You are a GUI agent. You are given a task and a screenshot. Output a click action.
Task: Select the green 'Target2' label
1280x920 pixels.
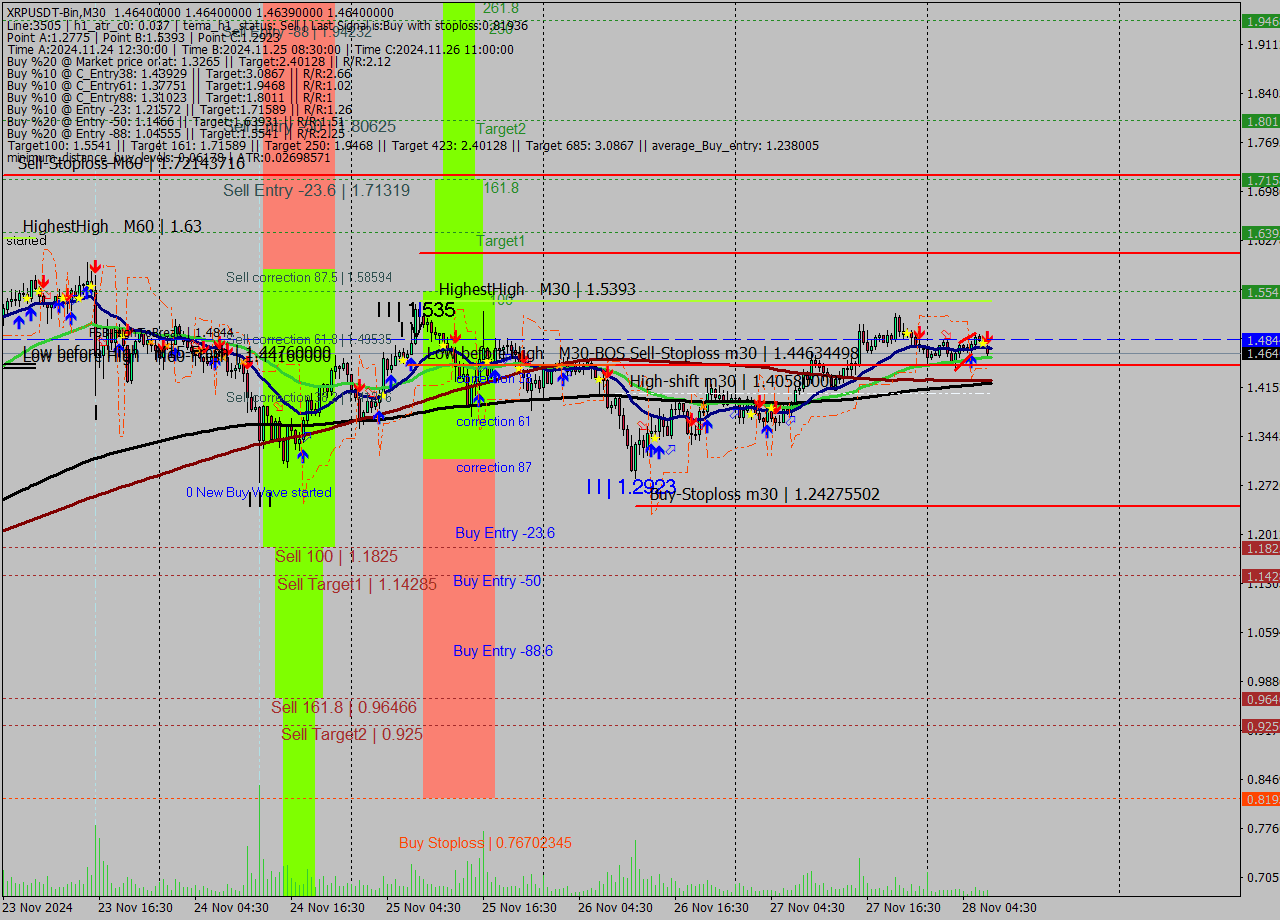pos(501,128)
